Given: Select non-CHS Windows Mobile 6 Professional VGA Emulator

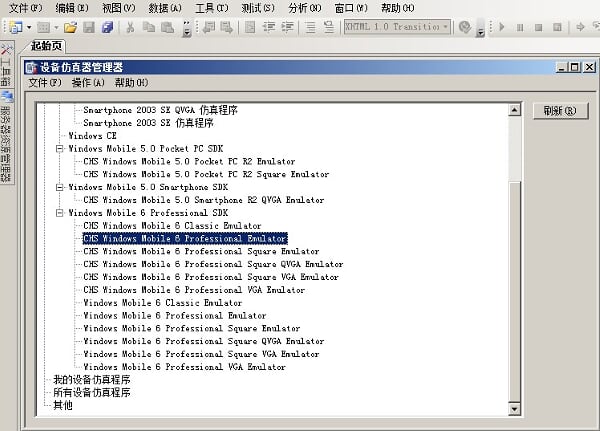Looking at the screenshot, I should [x=184, y=367].
